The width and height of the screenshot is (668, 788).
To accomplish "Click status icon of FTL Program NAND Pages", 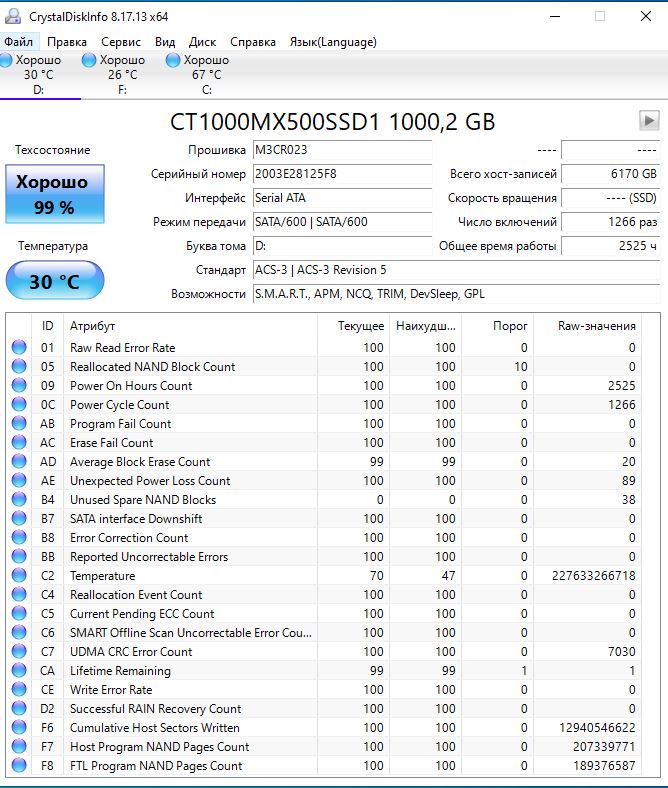I will [x=19, y=765].
